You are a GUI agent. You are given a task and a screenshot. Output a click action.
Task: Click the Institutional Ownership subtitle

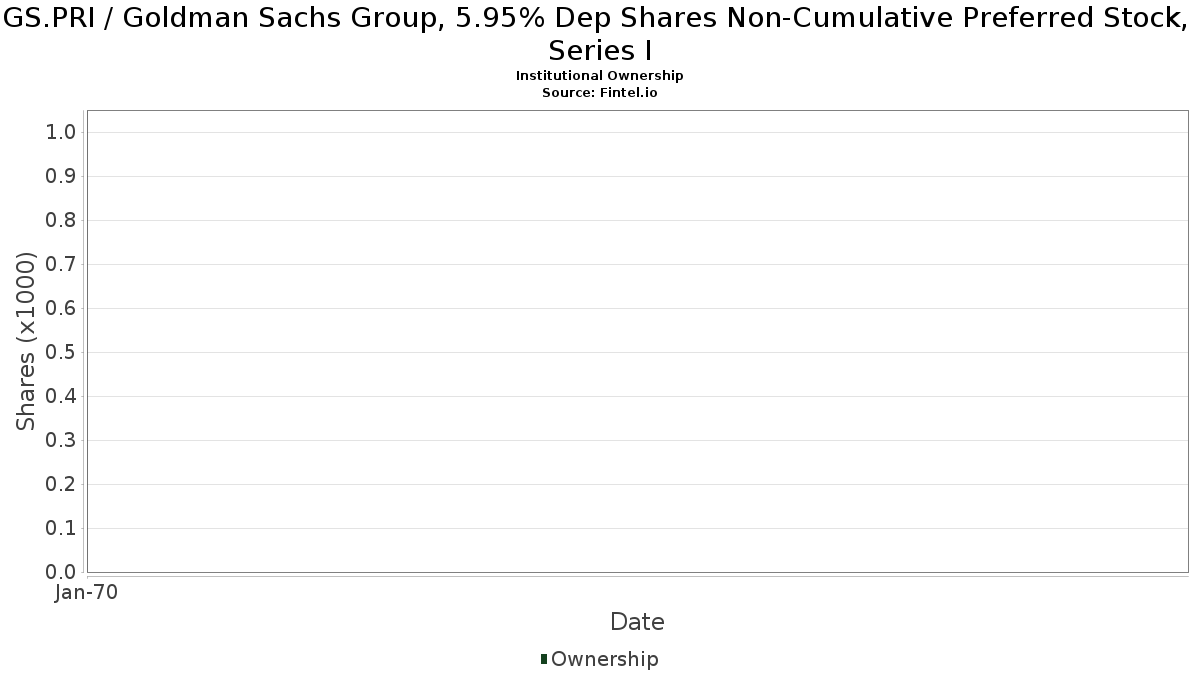coord(600,76)
